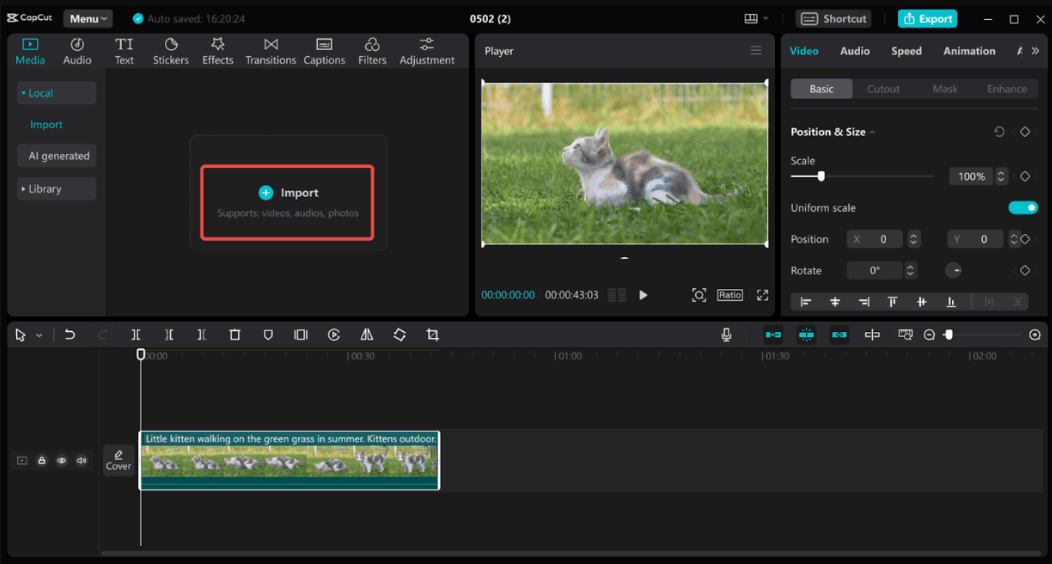Screen dimensions: 1052x564
Task: Add a marker to timeline
Action: 268,335
